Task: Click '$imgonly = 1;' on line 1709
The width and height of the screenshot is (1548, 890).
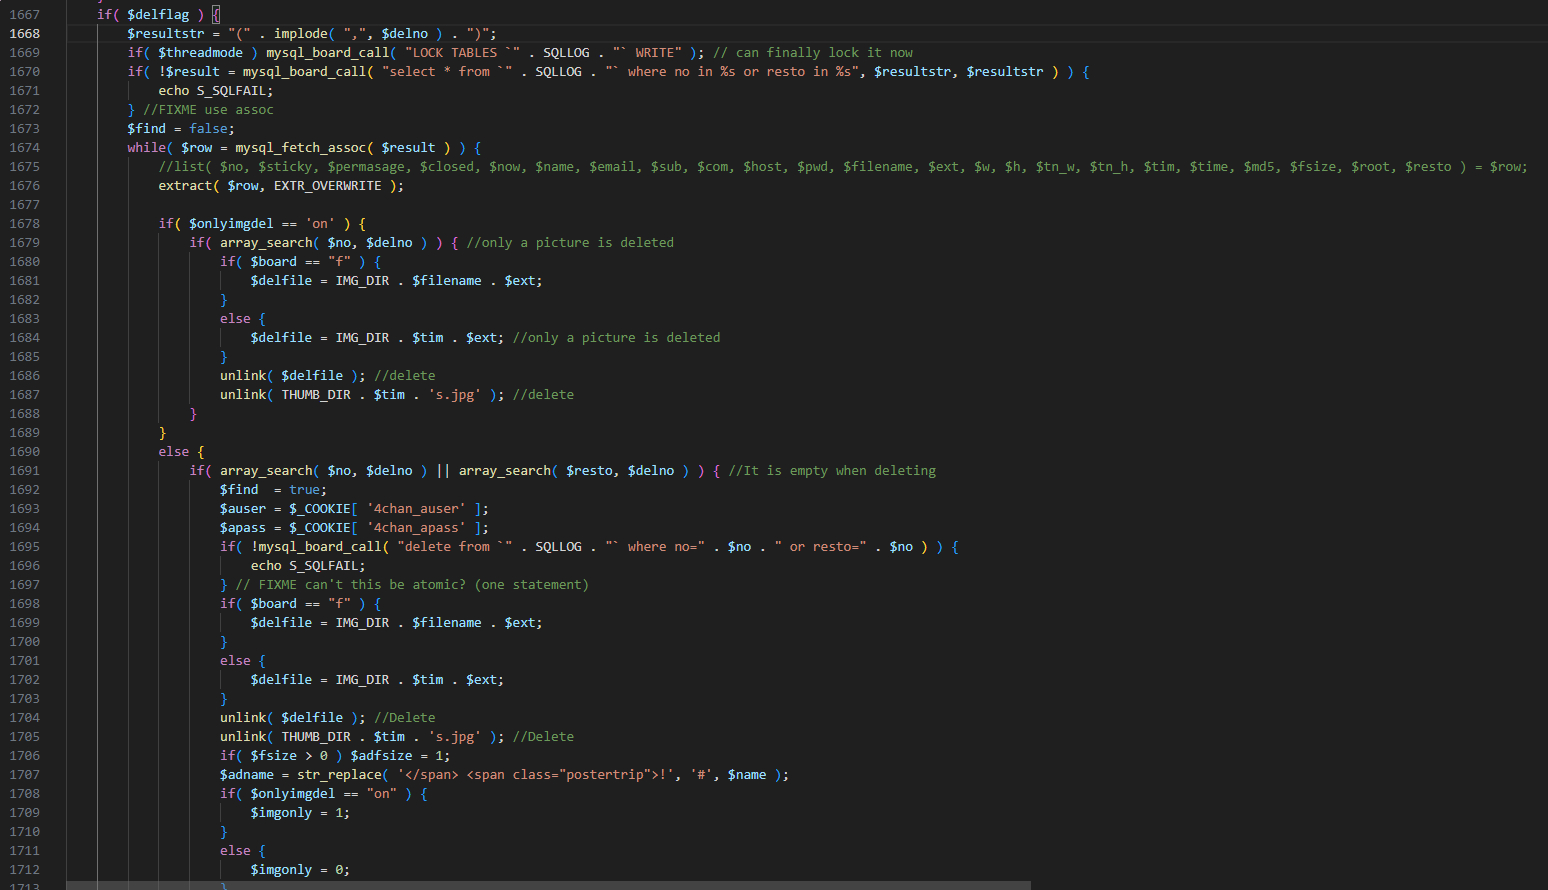Action: pyautogui.click(x=300, y=813)
